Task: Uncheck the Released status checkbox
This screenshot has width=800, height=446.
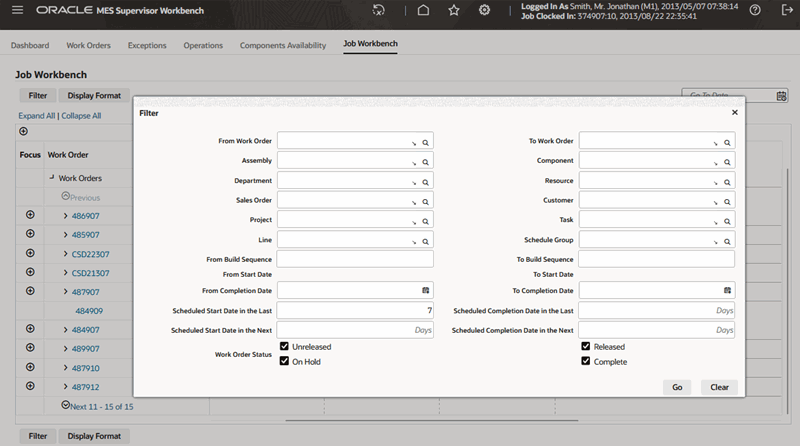Action: click(x=586, y=346)
